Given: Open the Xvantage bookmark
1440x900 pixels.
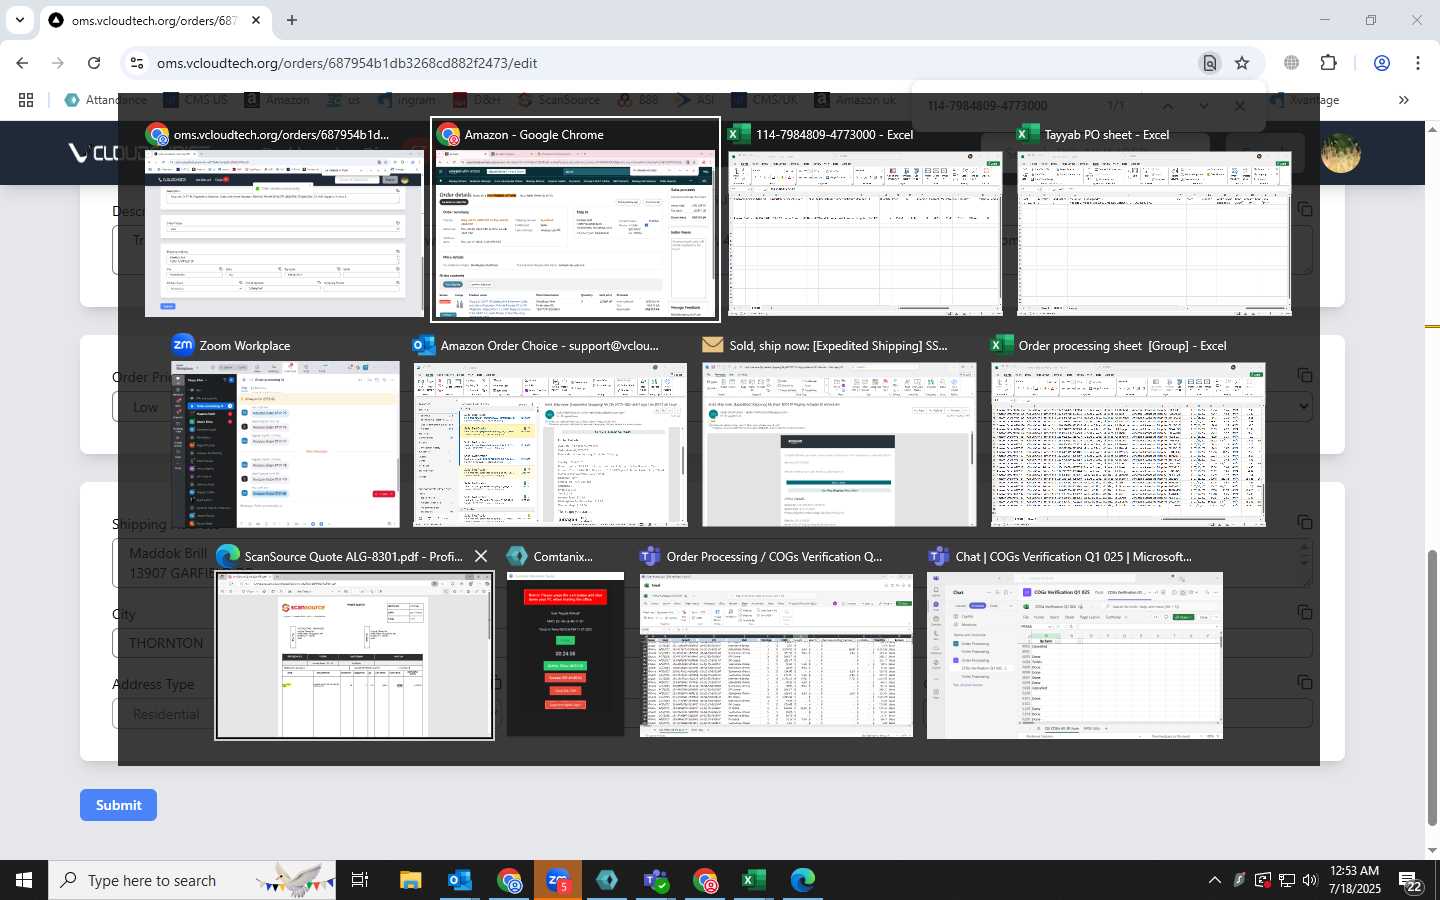Looking at the screenshot, I should pyautogui.click(x=1305, y=100).
